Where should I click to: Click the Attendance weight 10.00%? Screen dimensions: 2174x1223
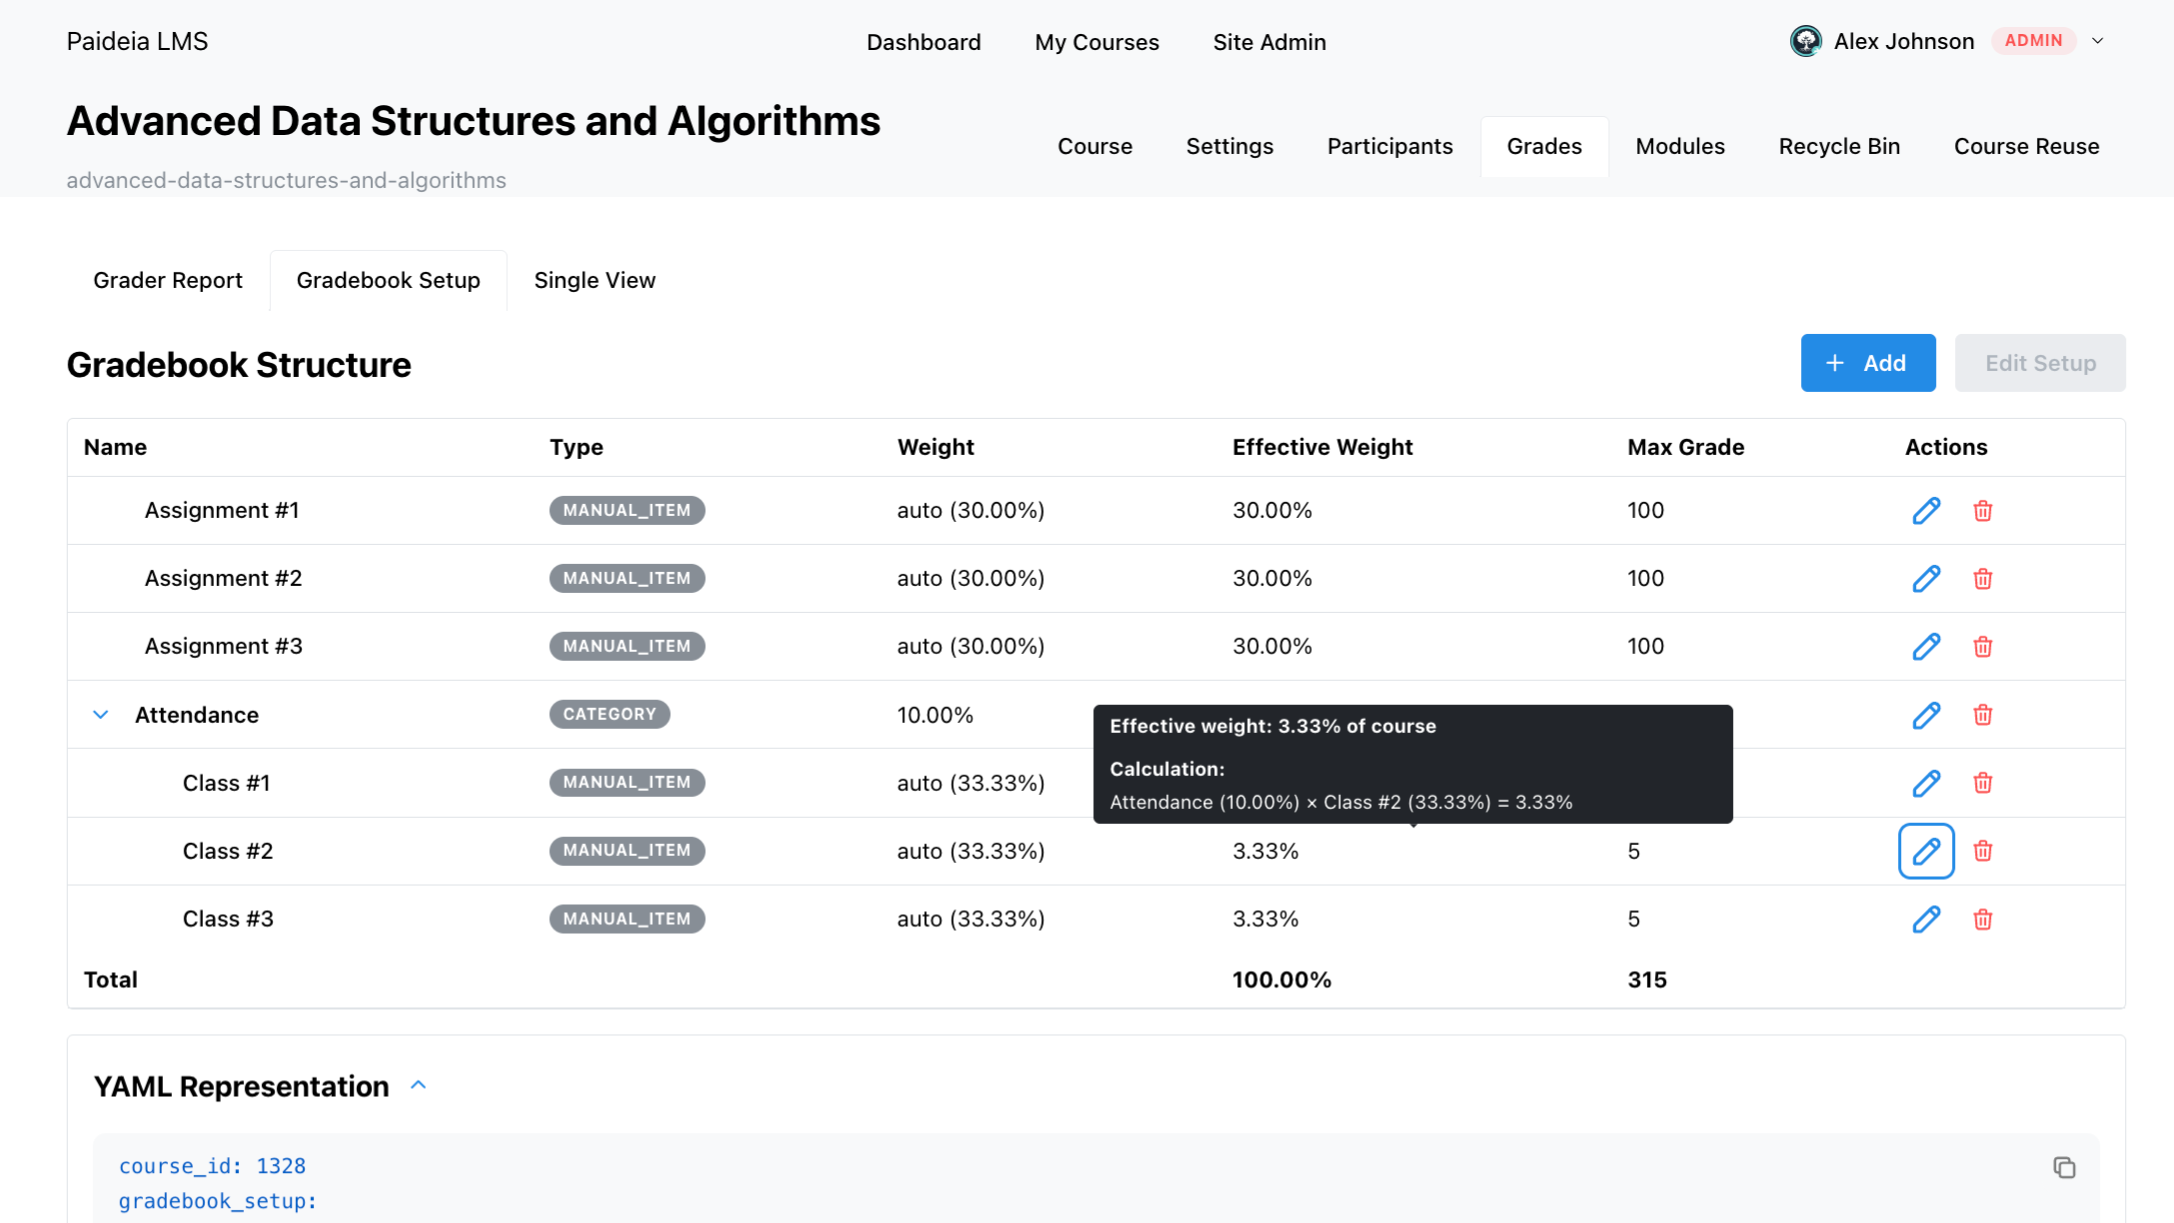[935, 715]
